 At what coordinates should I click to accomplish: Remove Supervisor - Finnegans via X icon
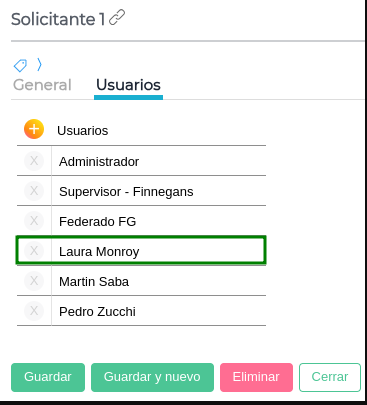pos(34,191)
